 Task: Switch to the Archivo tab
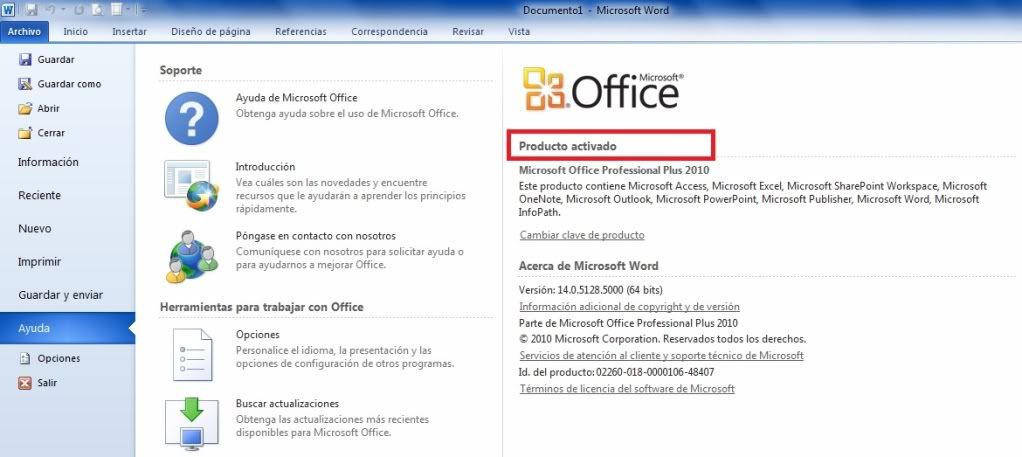[x=24, y=31]
